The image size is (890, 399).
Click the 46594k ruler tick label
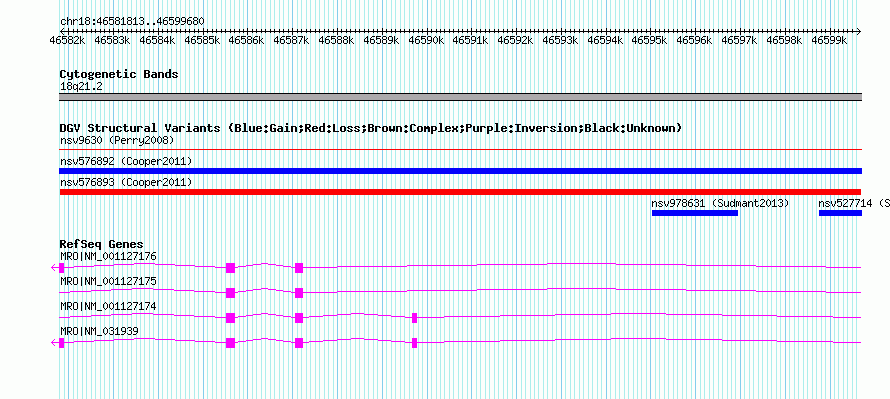pos(605,41)
